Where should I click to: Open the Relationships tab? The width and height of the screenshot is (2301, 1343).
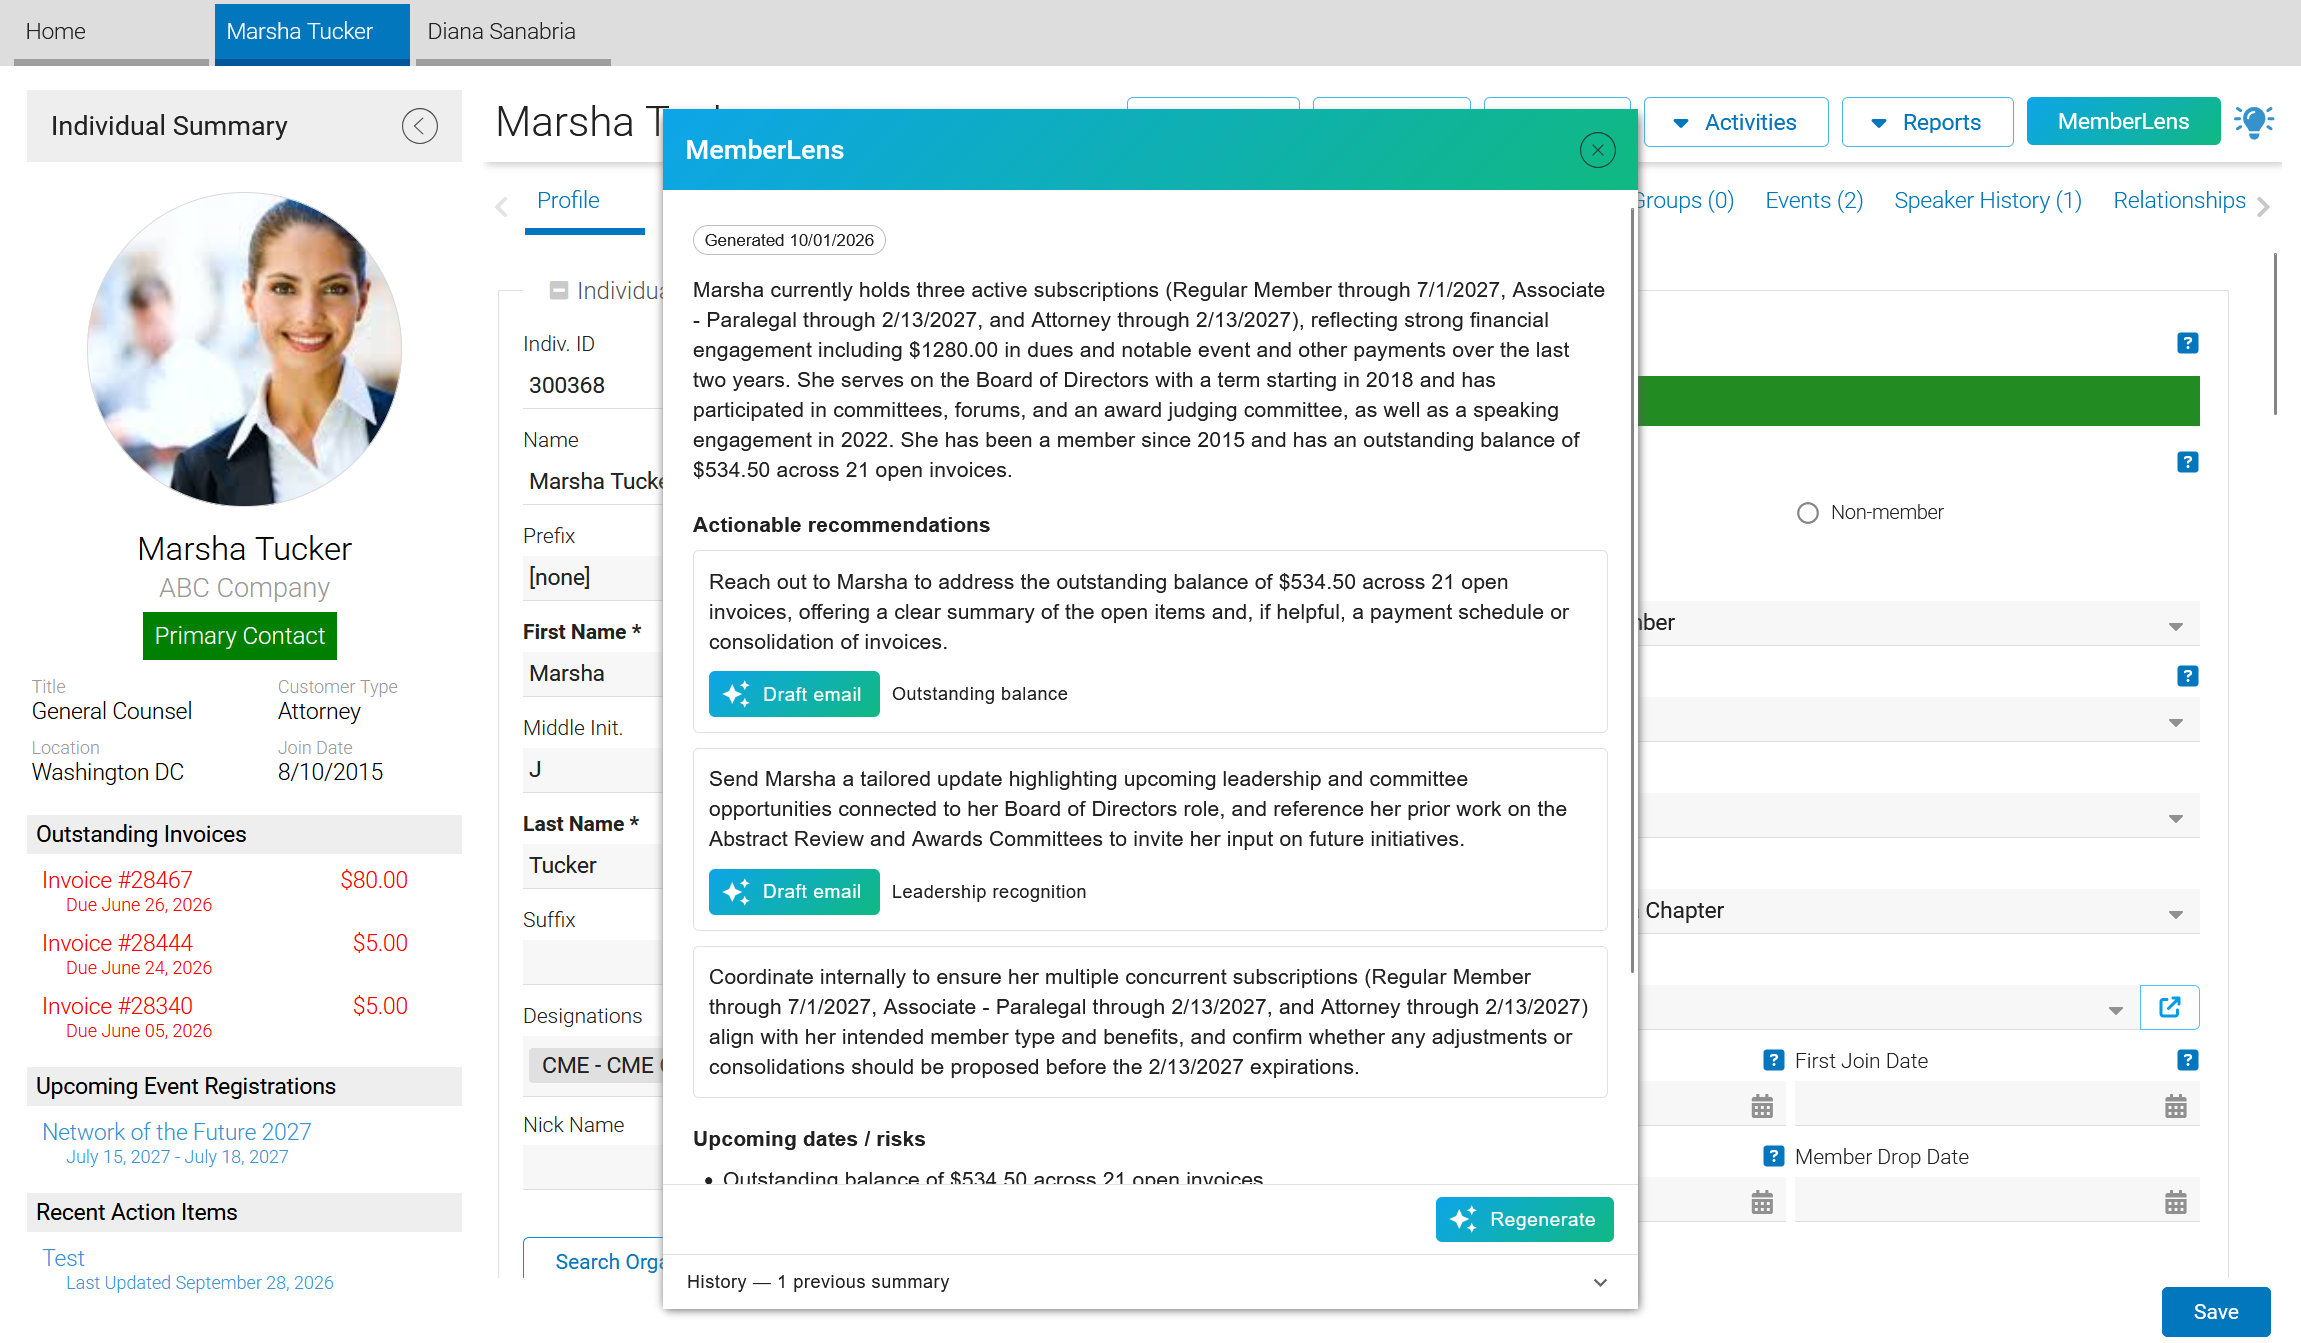click(2179, 201)
